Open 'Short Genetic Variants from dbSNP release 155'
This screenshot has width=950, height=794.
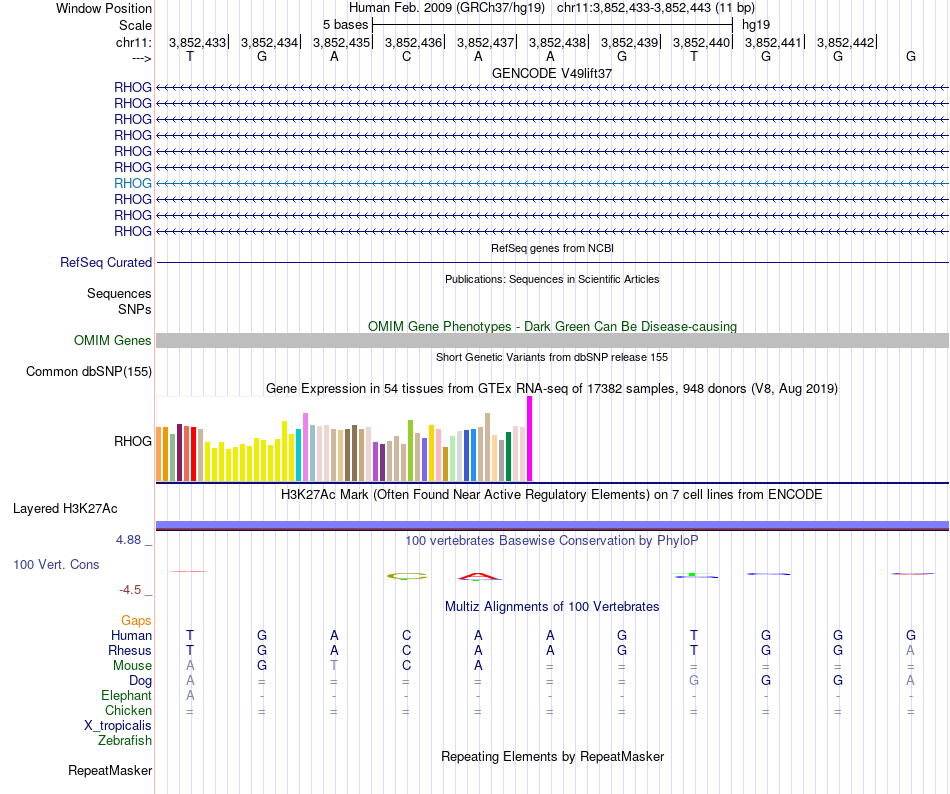point(552,357)
